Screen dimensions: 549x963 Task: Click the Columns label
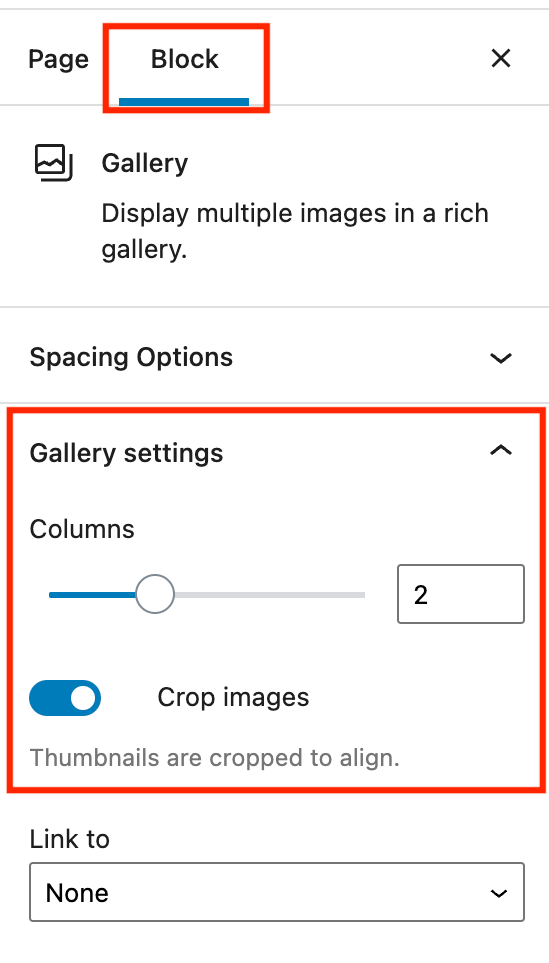tap(82, 529)
